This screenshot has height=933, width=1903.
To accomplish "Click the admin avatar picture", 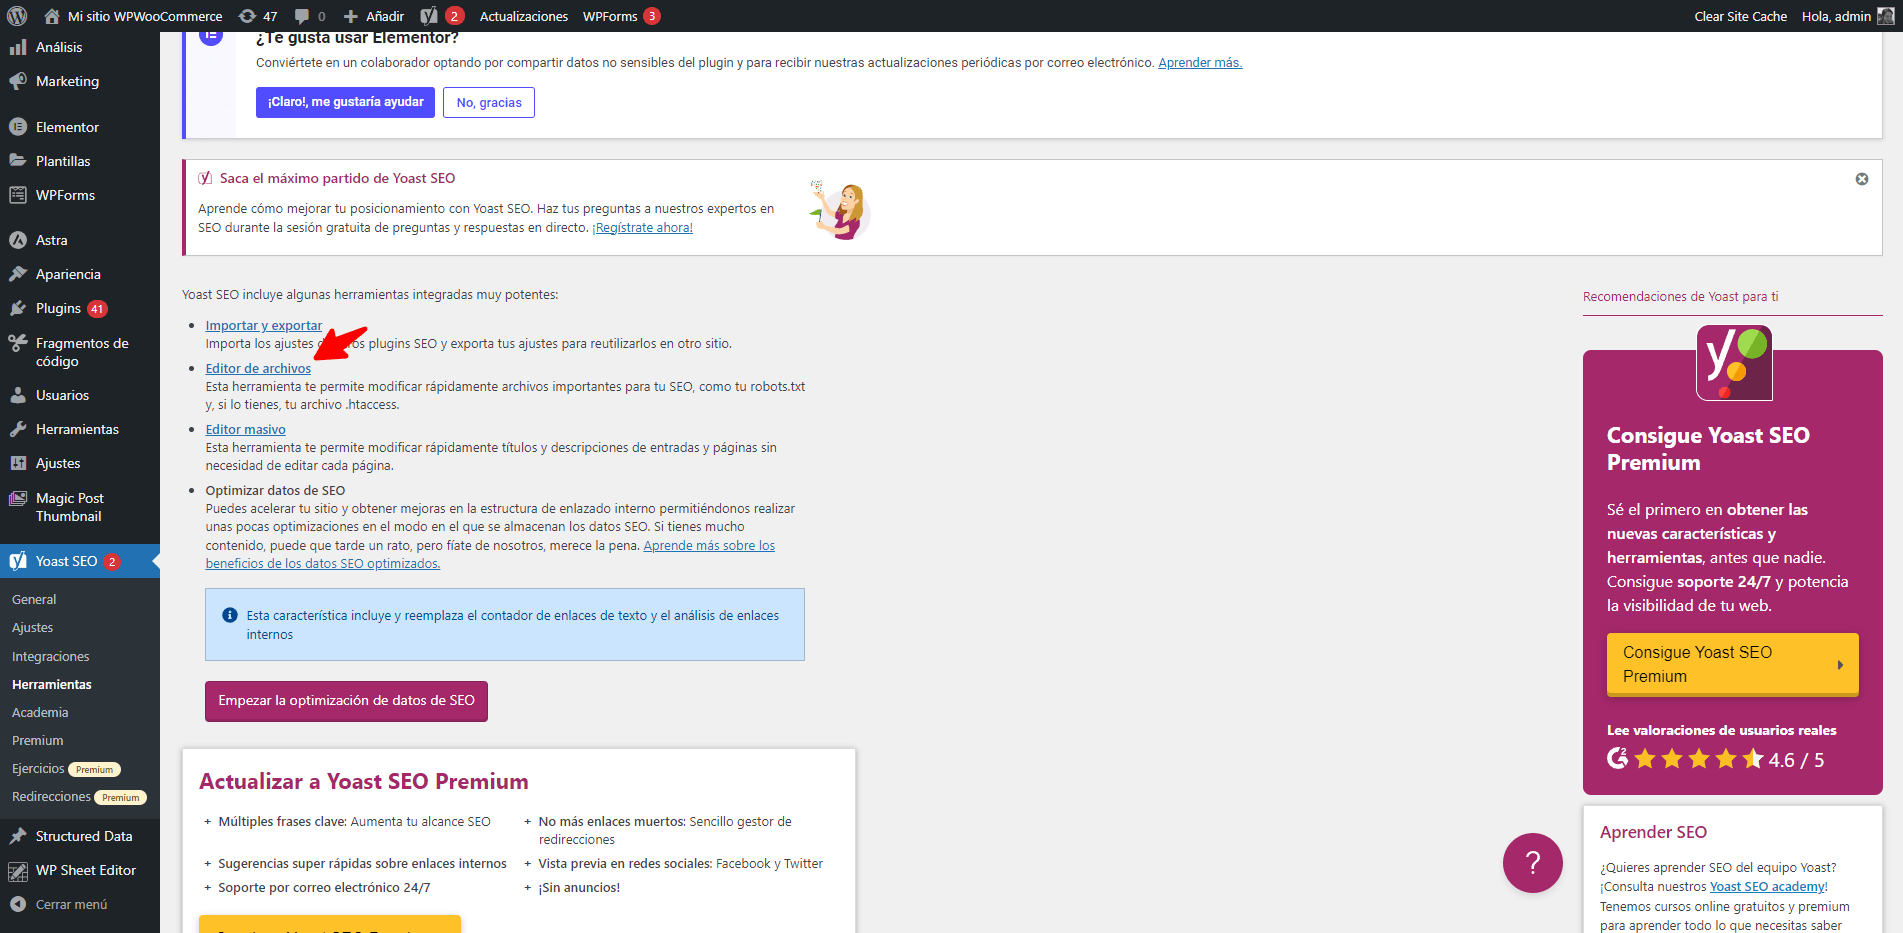I will pyautogui.click(x=1885, y=16).
